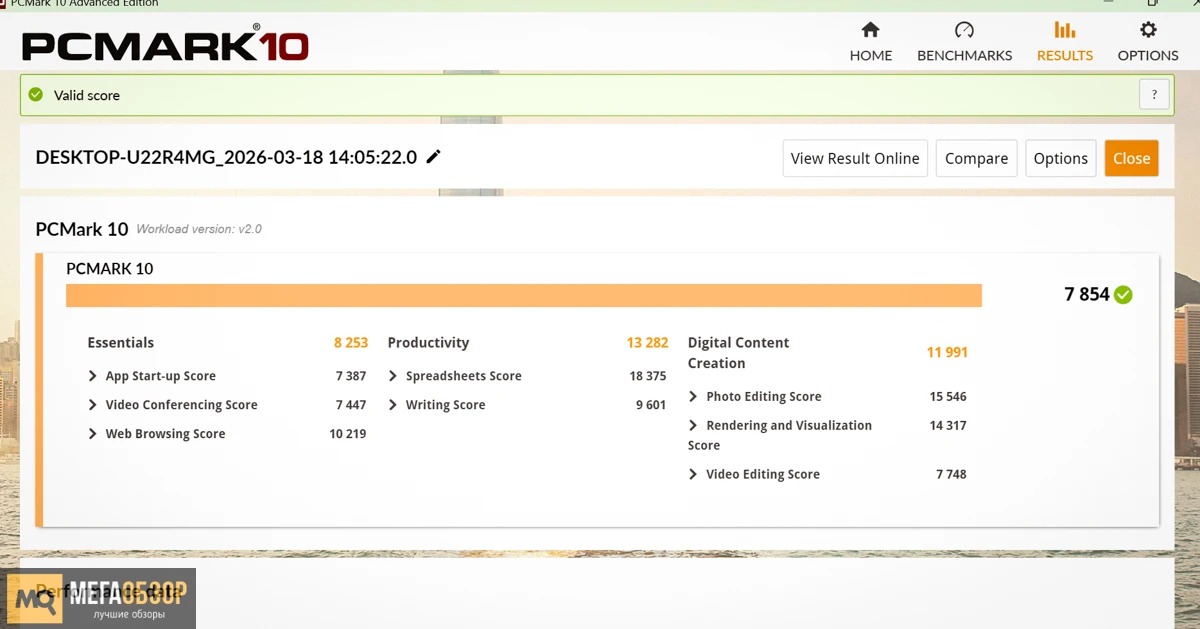
Task: Expand the Photo Editing Score row
Action: click(693, 397)
